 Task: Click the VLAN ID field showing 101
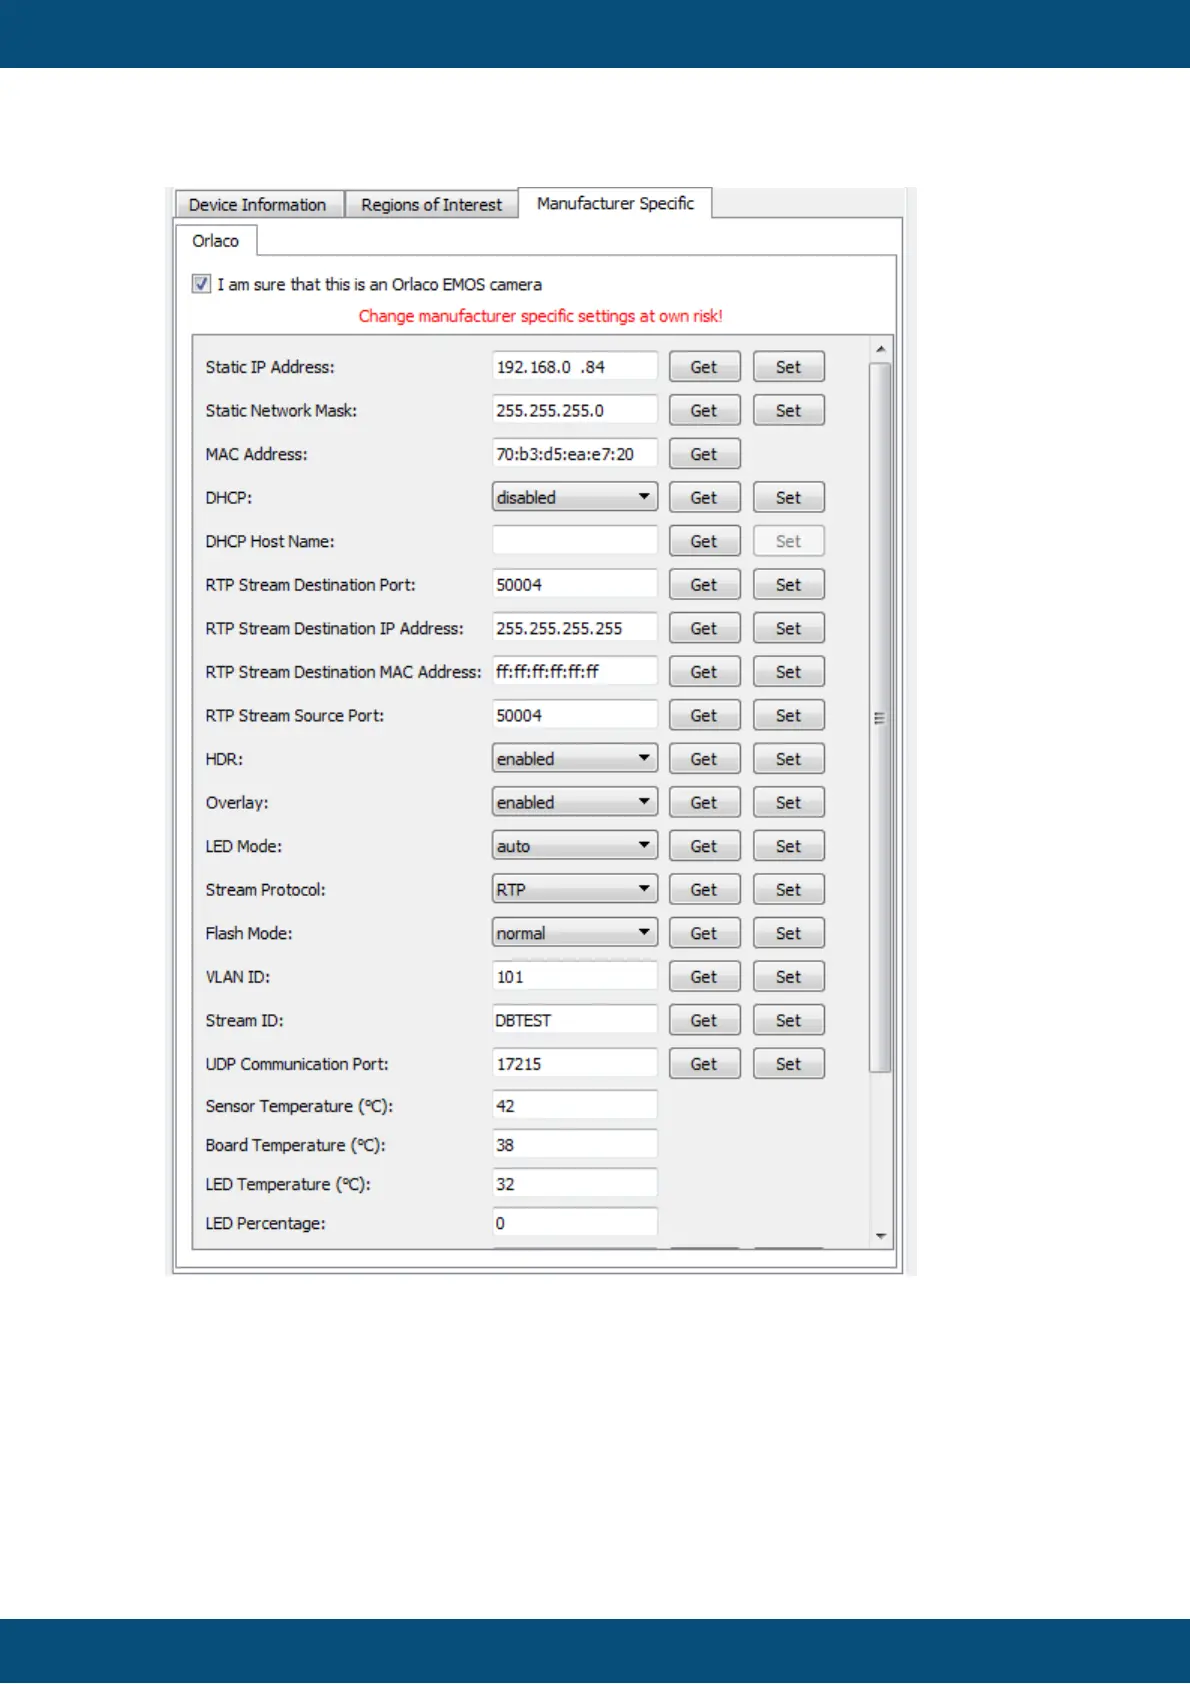click(575, 977)
